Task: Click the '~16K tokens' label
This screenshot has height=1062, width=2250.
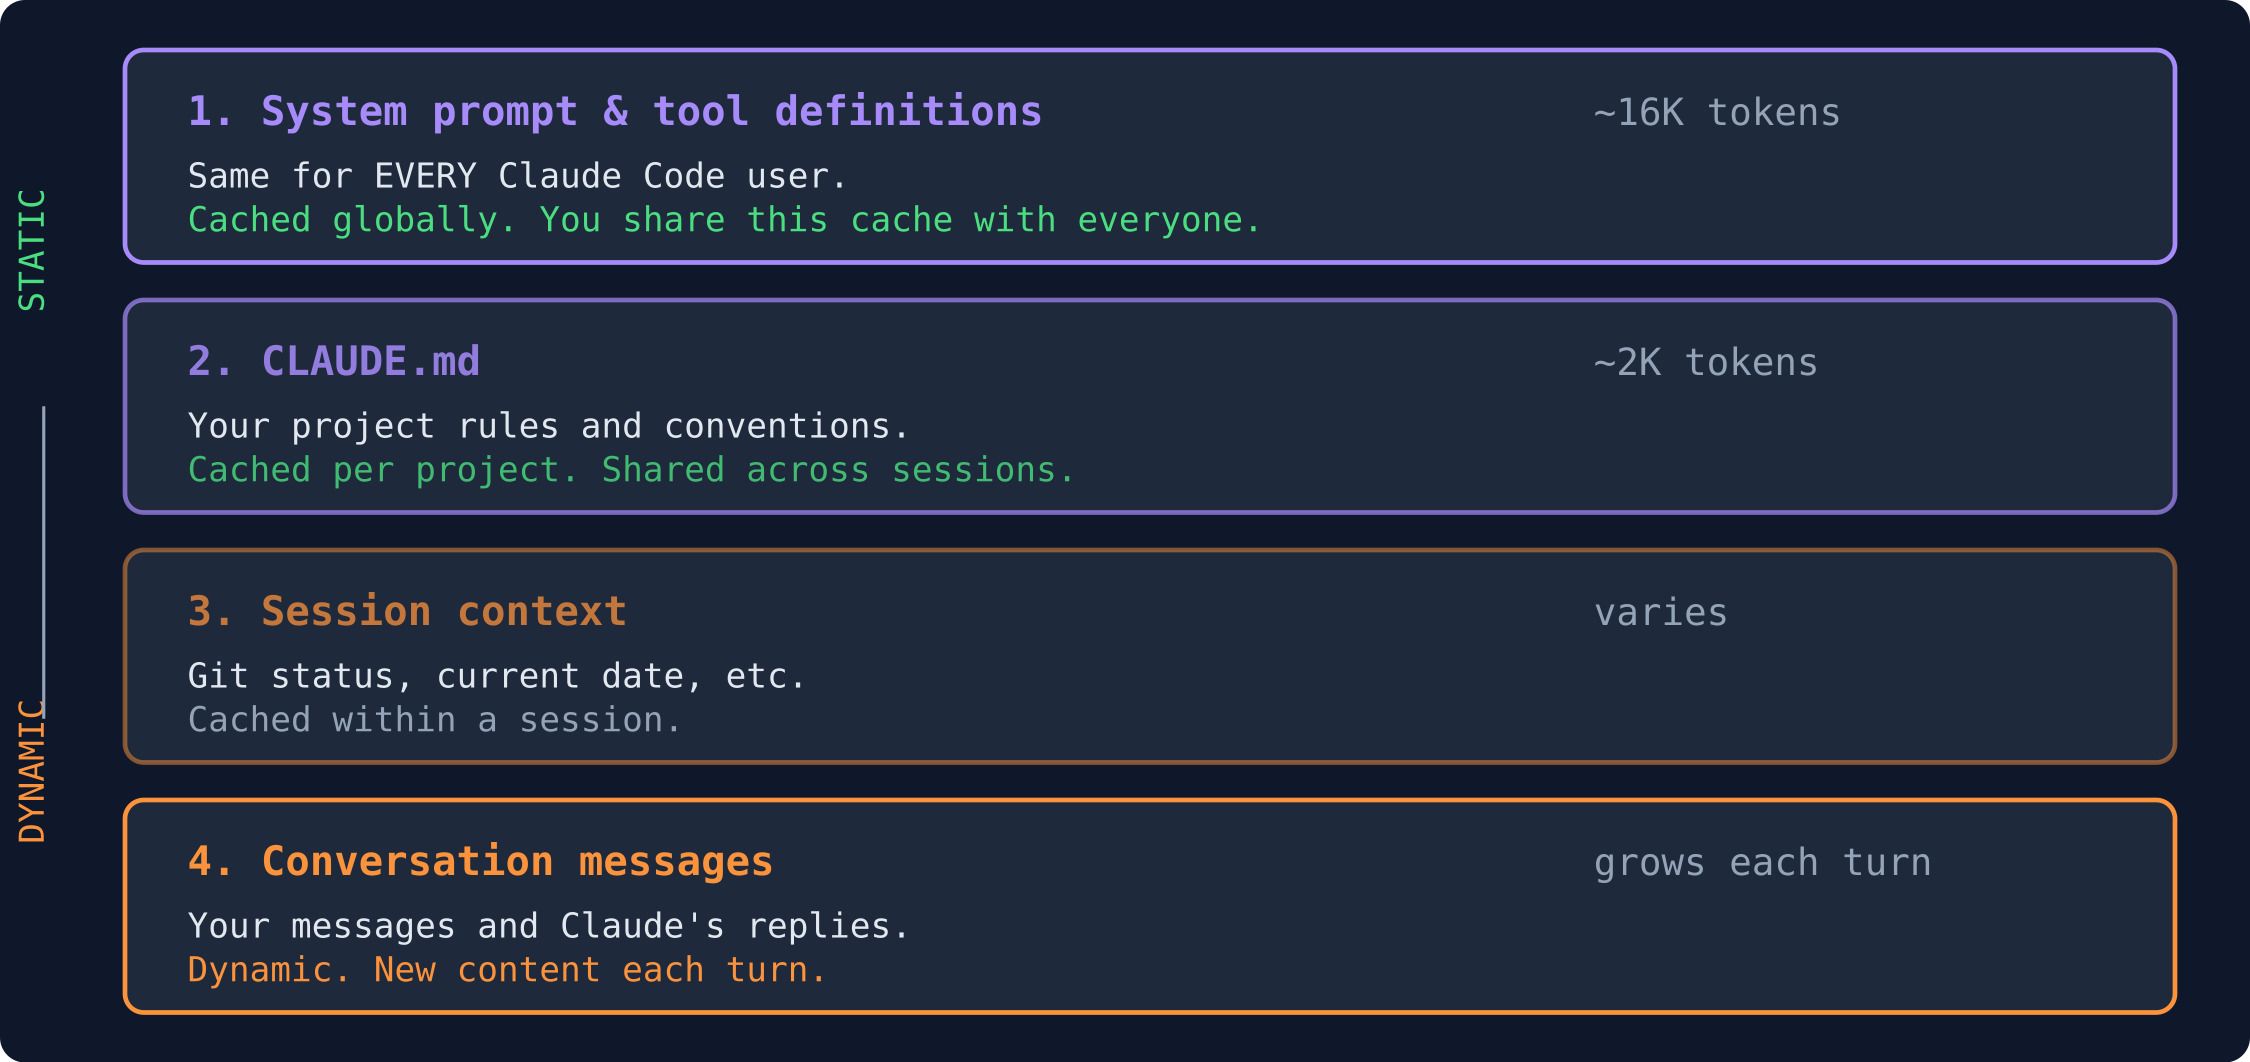Action: coord(1716,113)
